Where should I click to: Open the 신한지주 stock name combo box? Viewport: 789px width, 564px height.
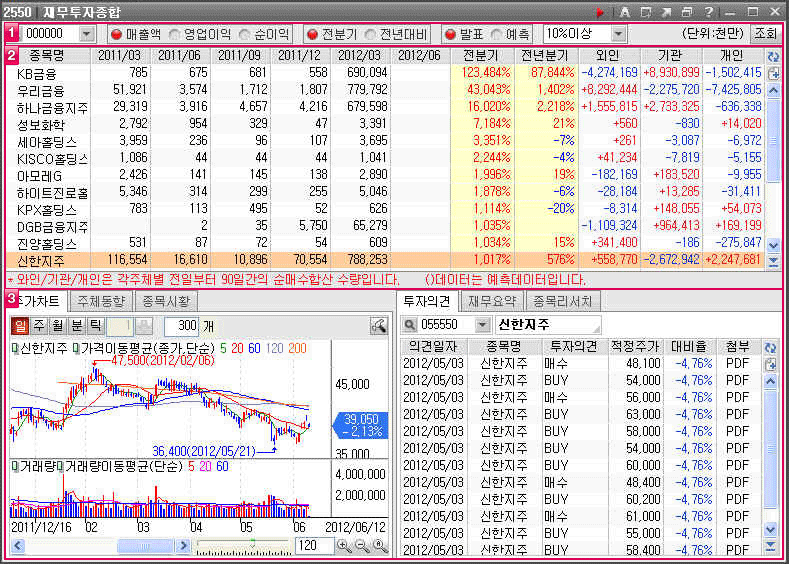coord(548,325)
